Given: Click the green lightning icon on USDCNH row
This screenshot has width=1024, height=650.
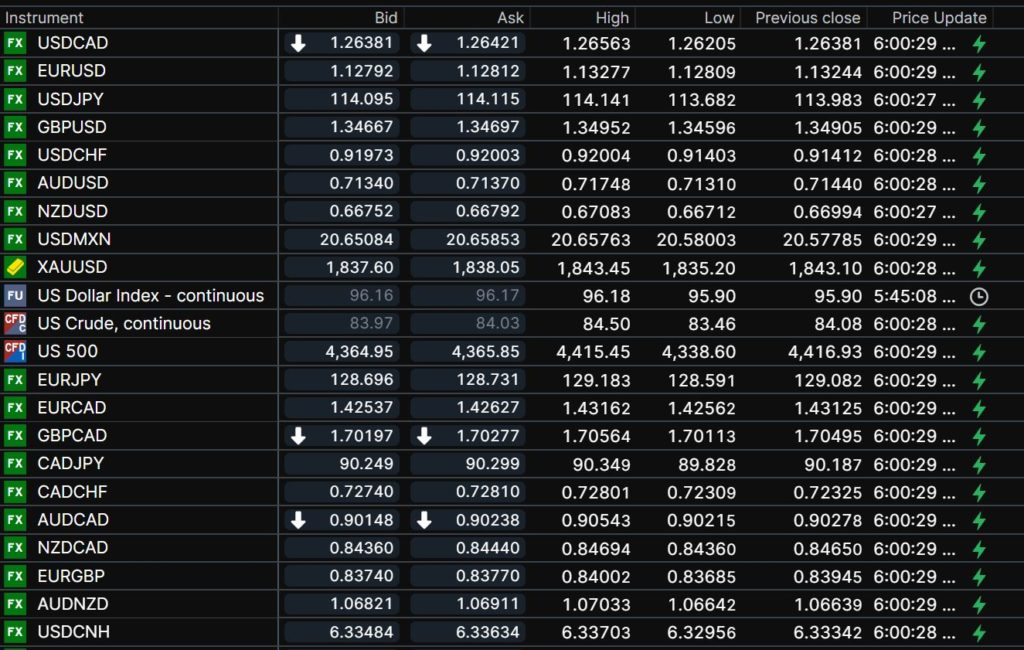Looking at the screenshot, I should coord(979,632).
